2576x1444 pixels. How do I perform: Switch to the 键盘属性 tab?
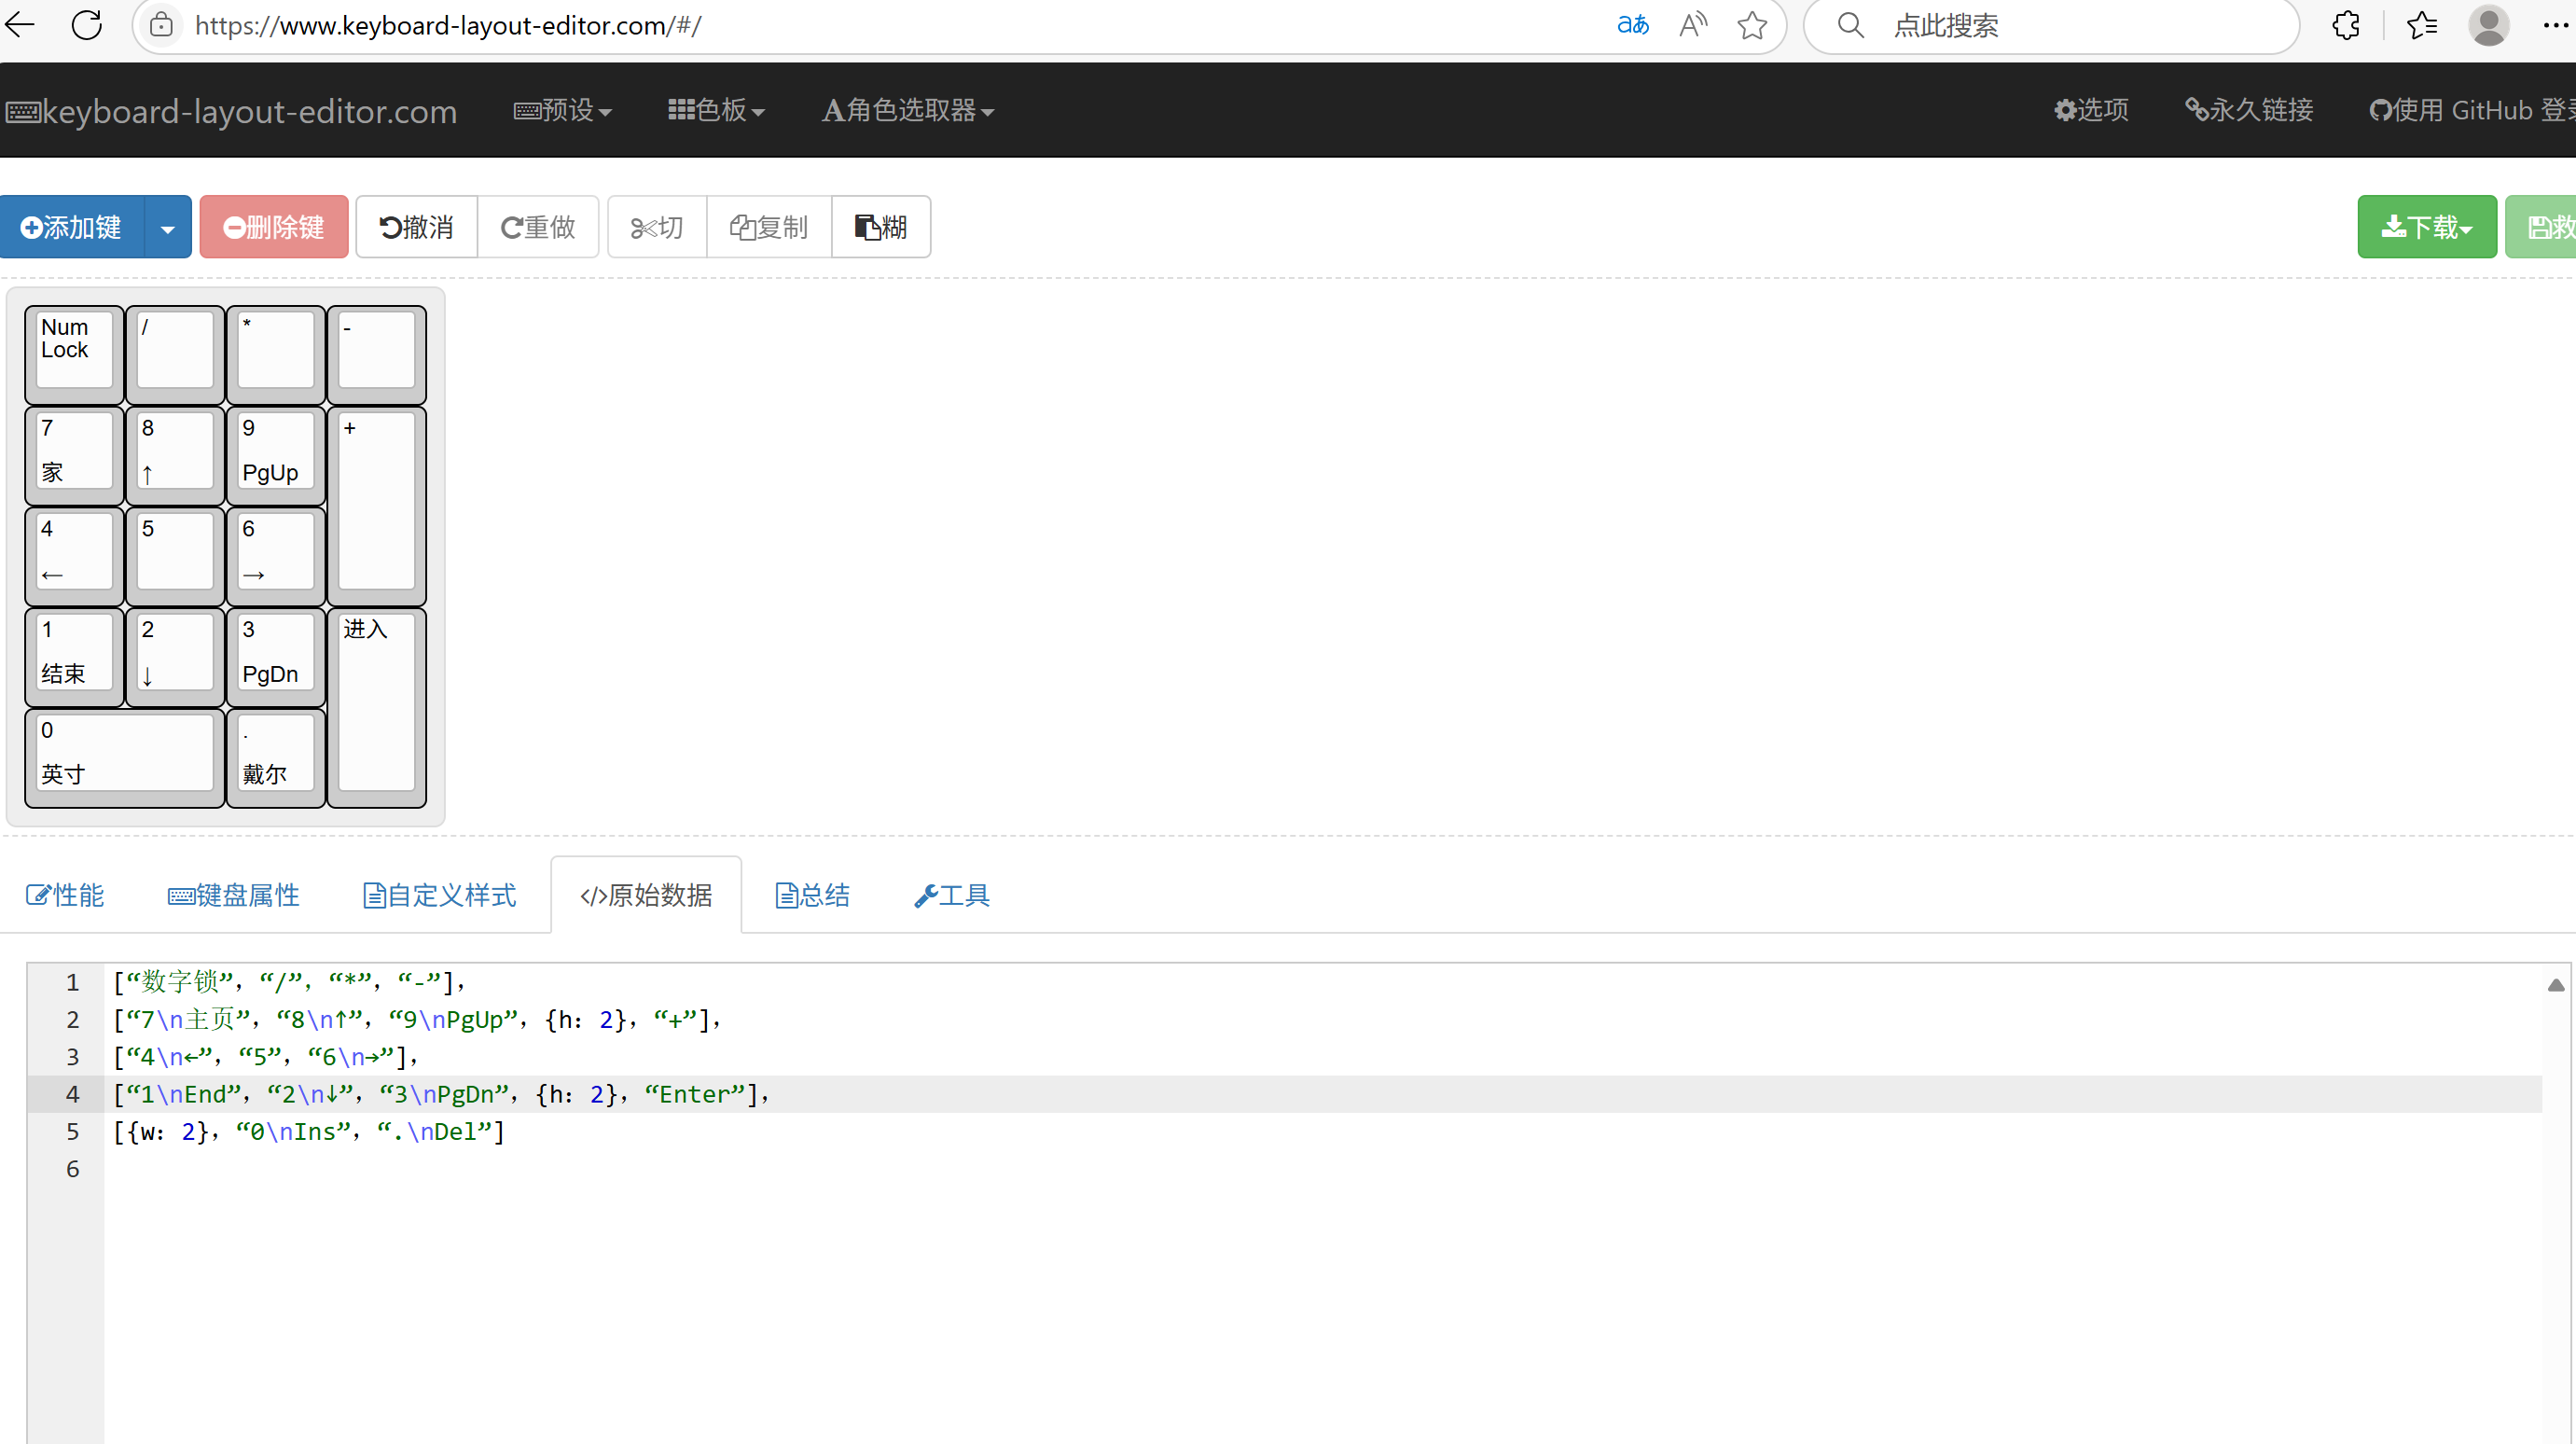tap(234, 894)
